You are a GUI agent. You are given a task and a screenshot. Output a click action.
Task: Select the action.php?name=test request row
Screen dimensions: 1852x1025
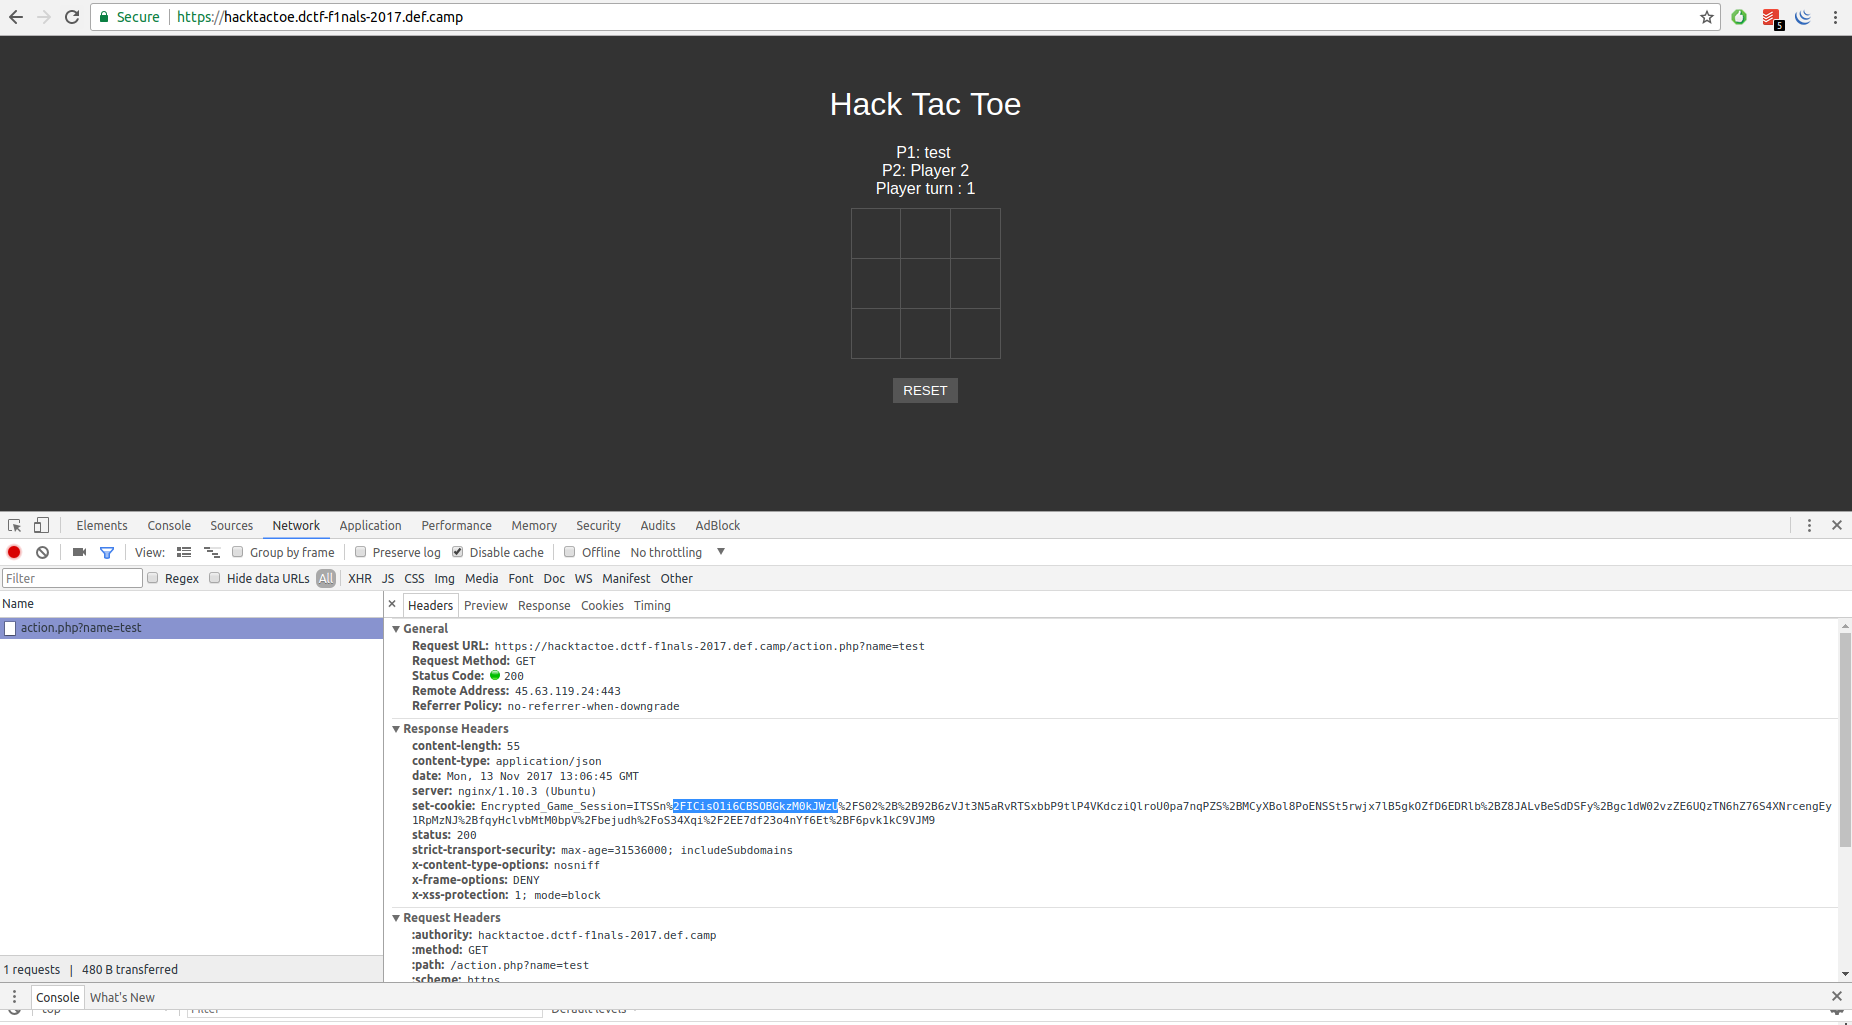(x=191, y=628)
